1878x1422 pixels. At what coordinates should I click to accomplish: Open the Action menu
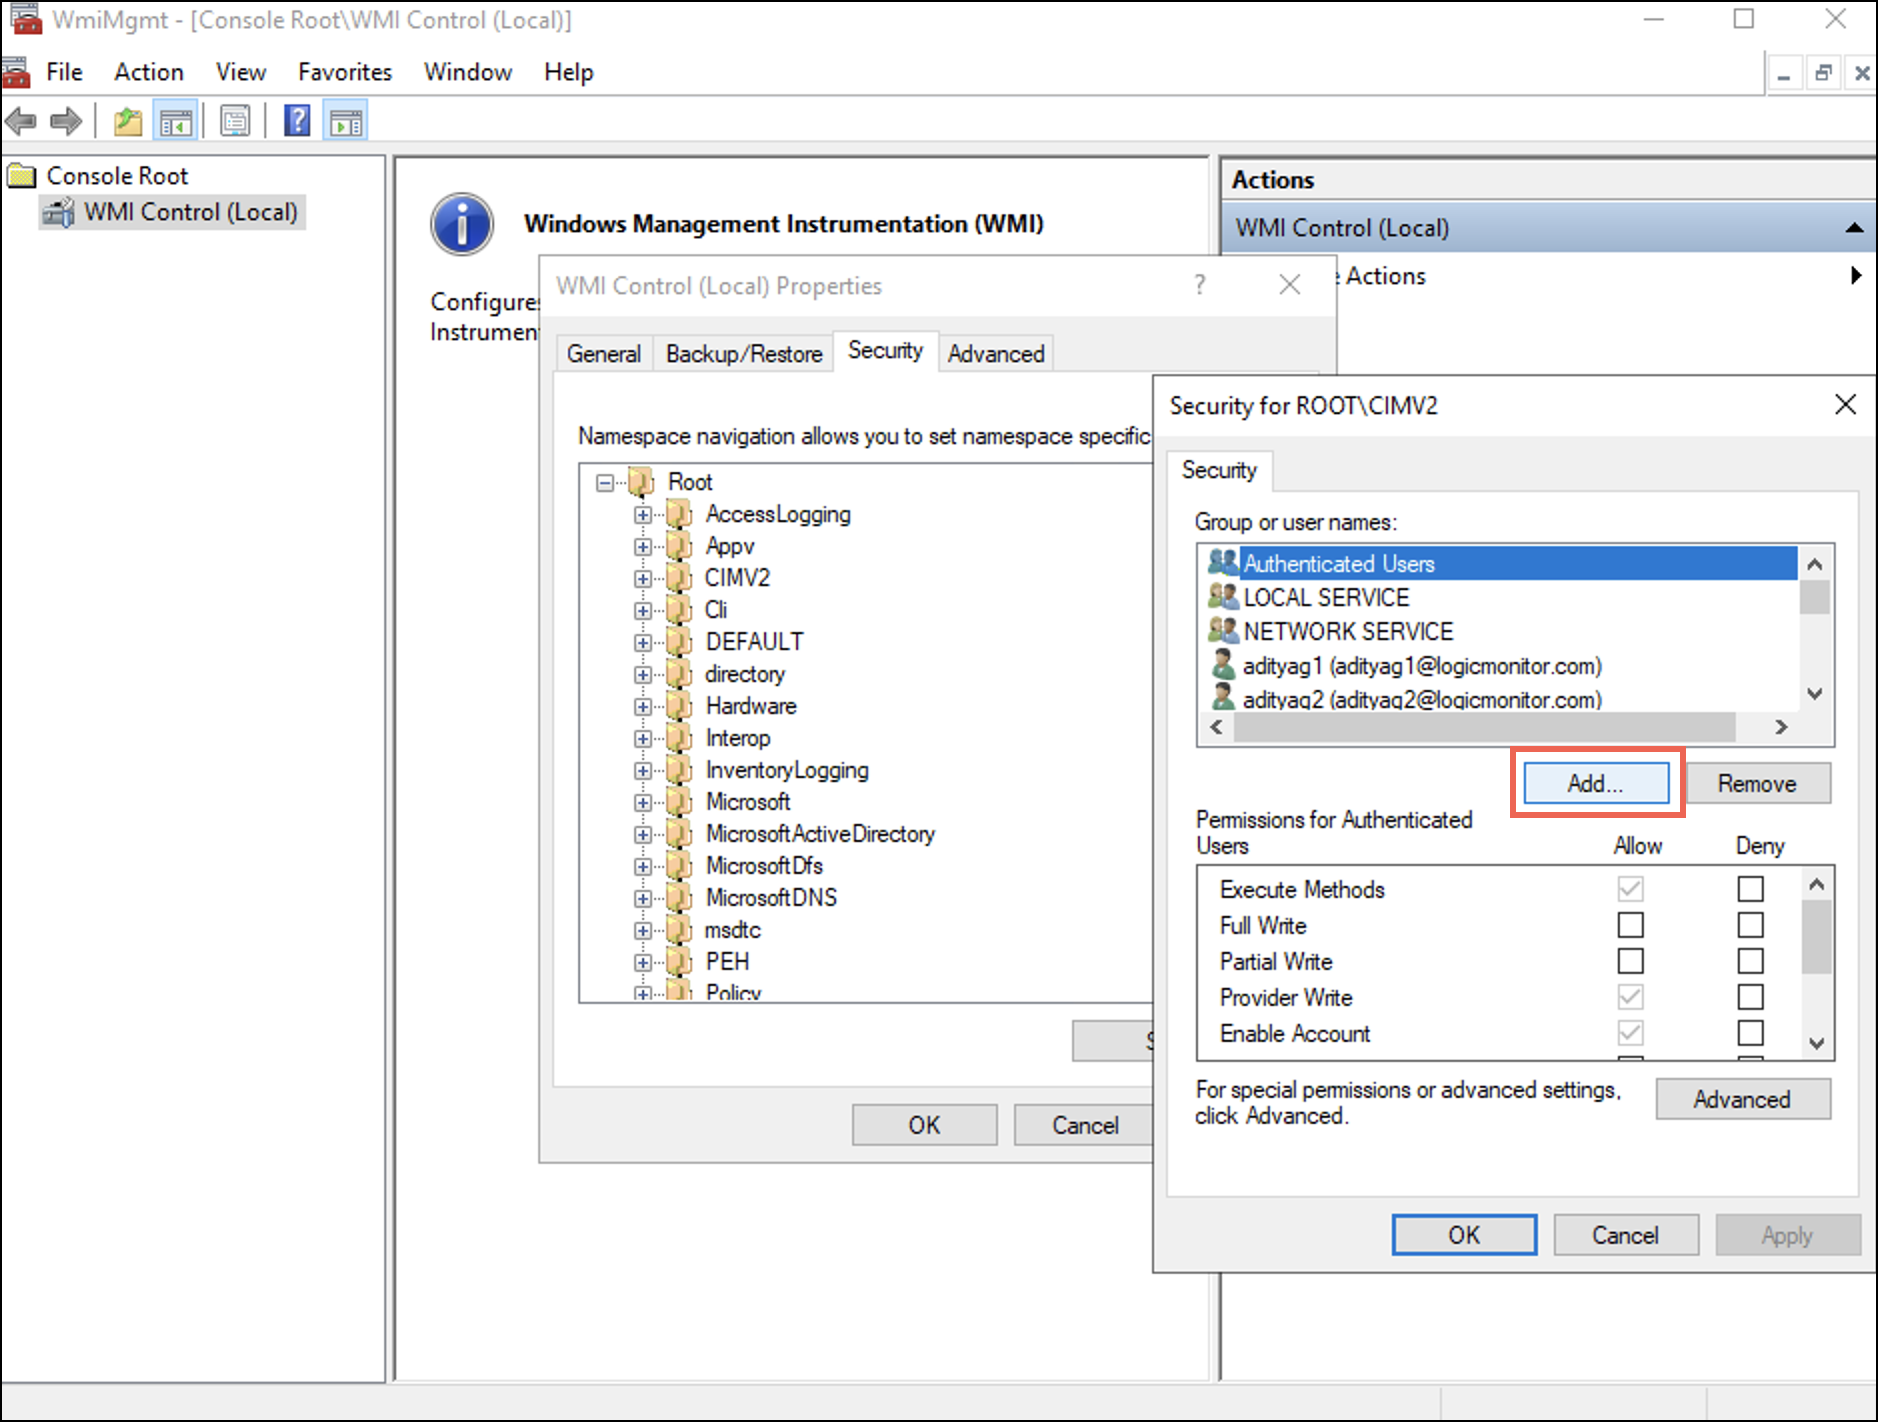pos(148,72)
